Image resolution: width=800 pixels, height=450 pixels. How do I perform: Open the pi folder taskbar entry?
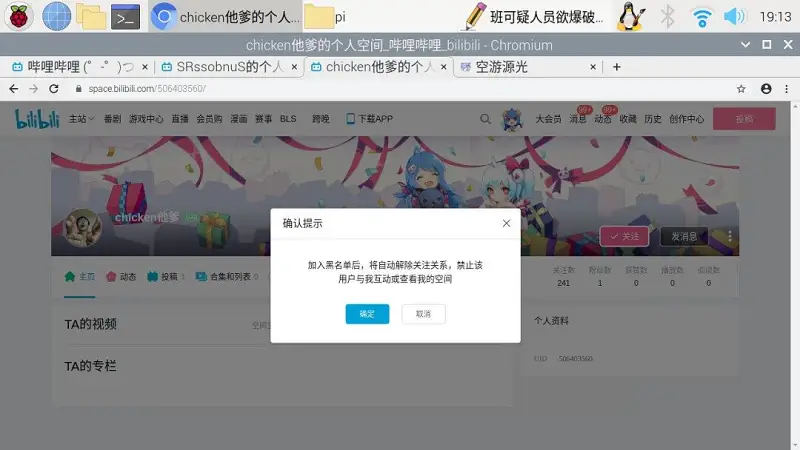[x=326, y=16]
